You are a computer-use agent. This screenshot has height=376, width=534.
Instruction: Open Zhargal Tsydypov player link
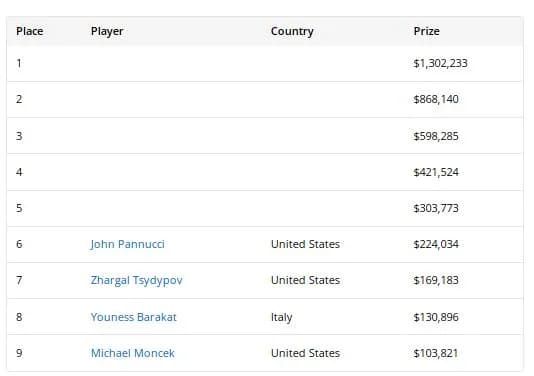coord(136,280)
